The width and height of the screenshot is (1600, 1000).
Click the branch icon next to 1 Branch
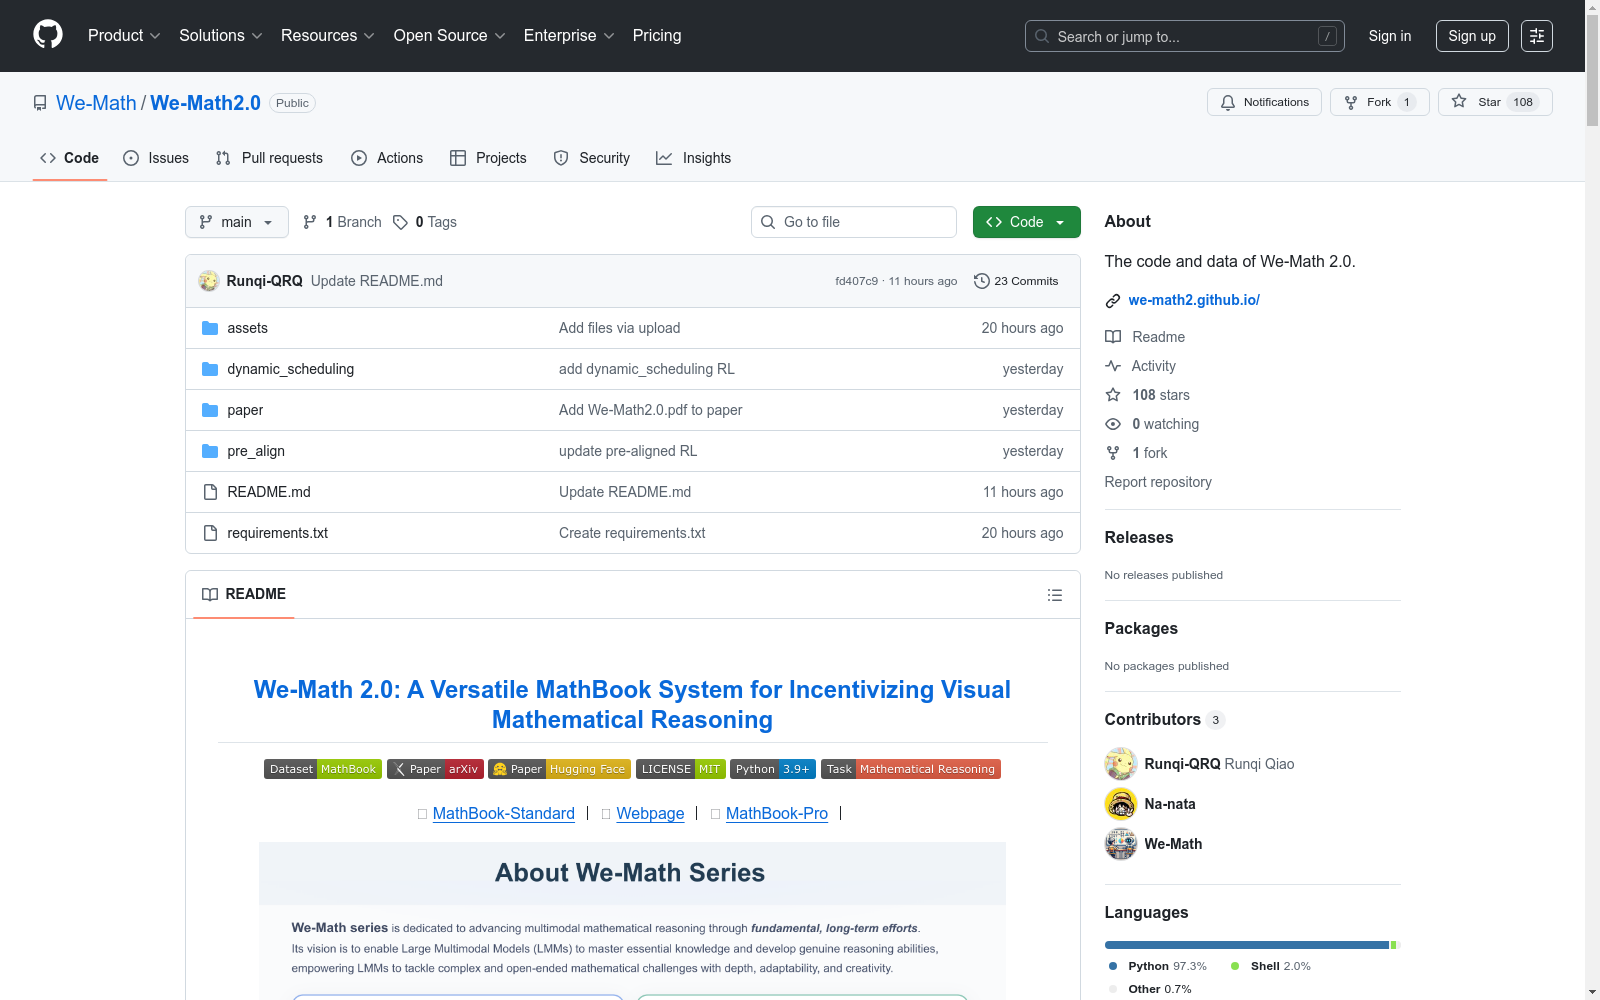click(x=310, y=222)
